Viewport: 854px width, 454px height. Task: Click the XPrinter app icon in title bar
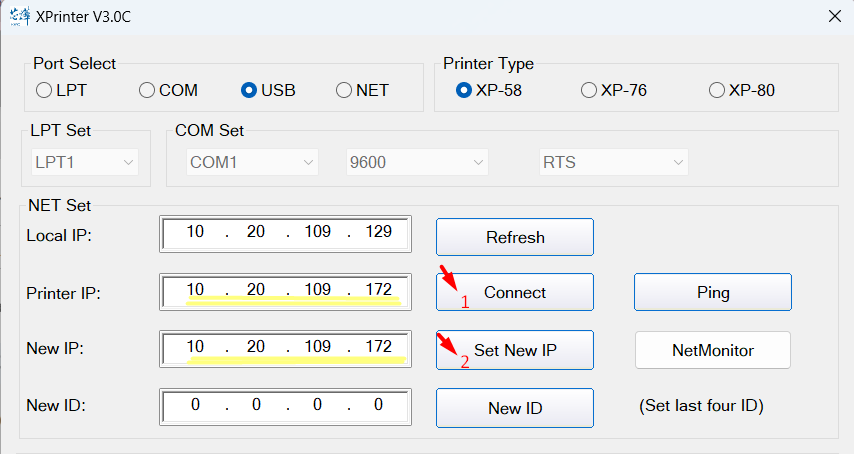click(20, 16)
